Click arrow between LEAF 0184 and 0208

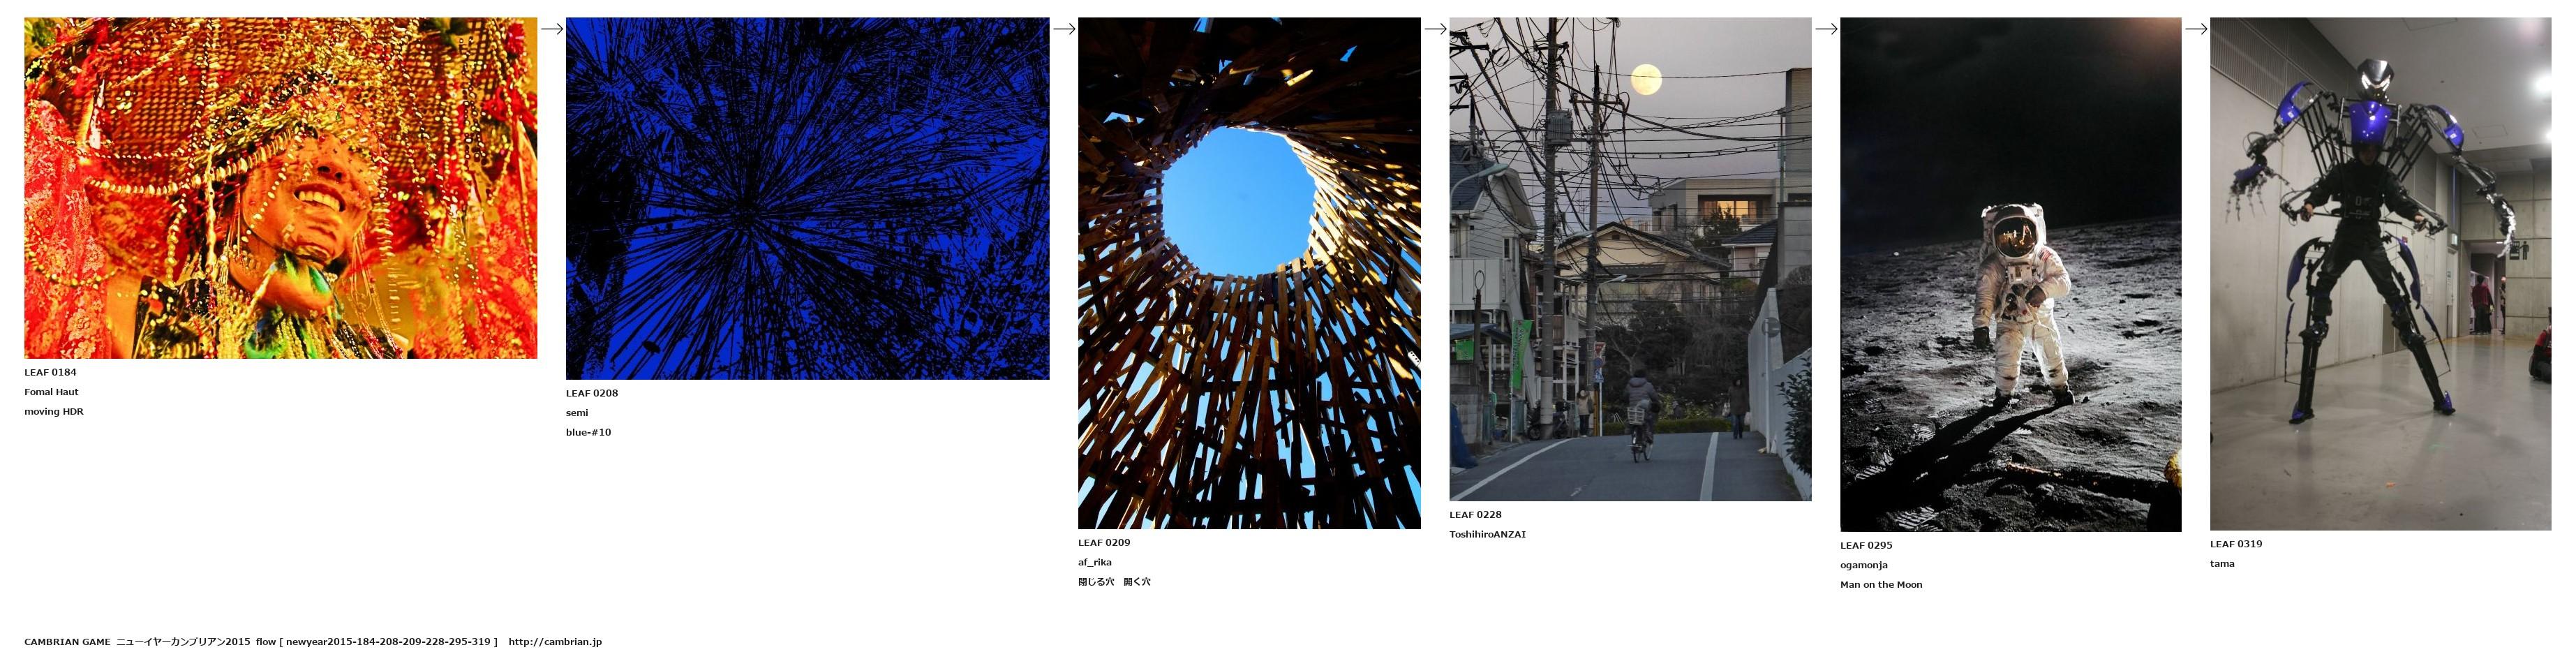552,29
